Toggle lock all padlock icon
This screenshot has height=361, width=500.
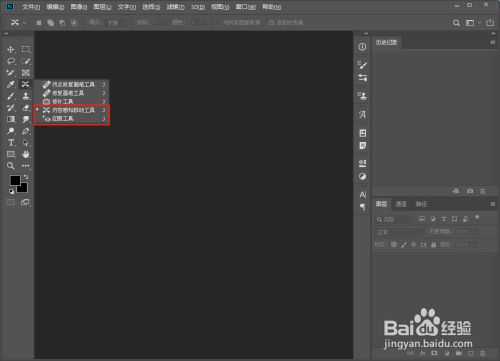[x=433, y=245]
